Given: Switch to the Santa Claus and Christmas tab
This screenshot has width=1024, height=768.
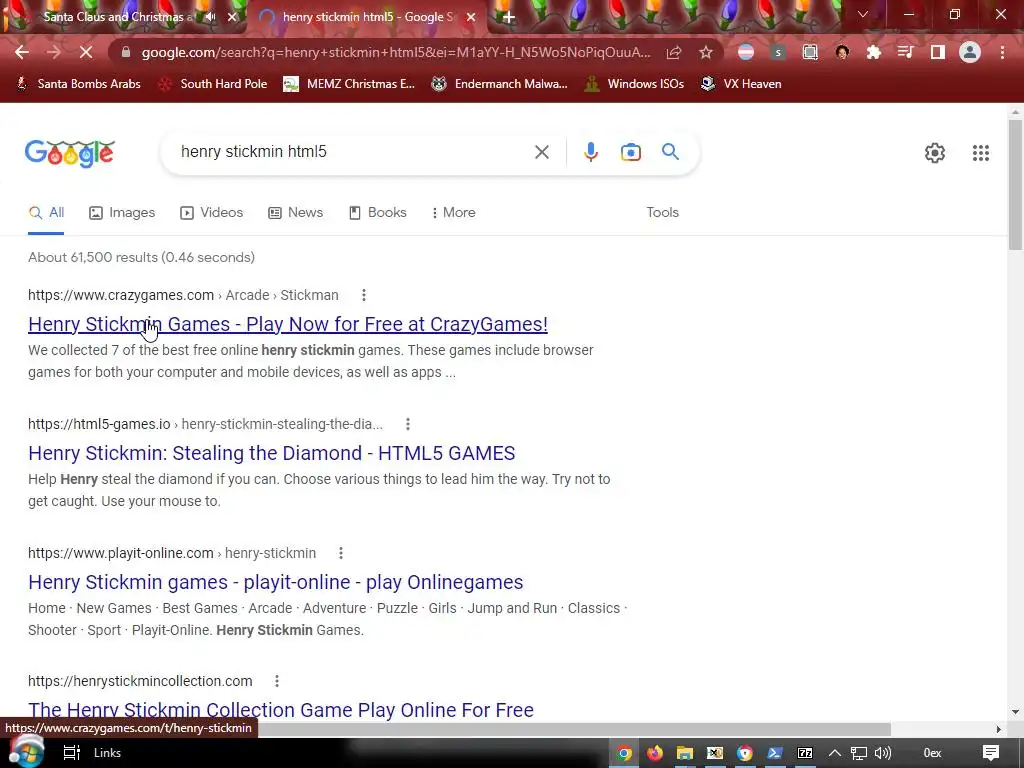Looking at the screenshot, I should point(118,17).
